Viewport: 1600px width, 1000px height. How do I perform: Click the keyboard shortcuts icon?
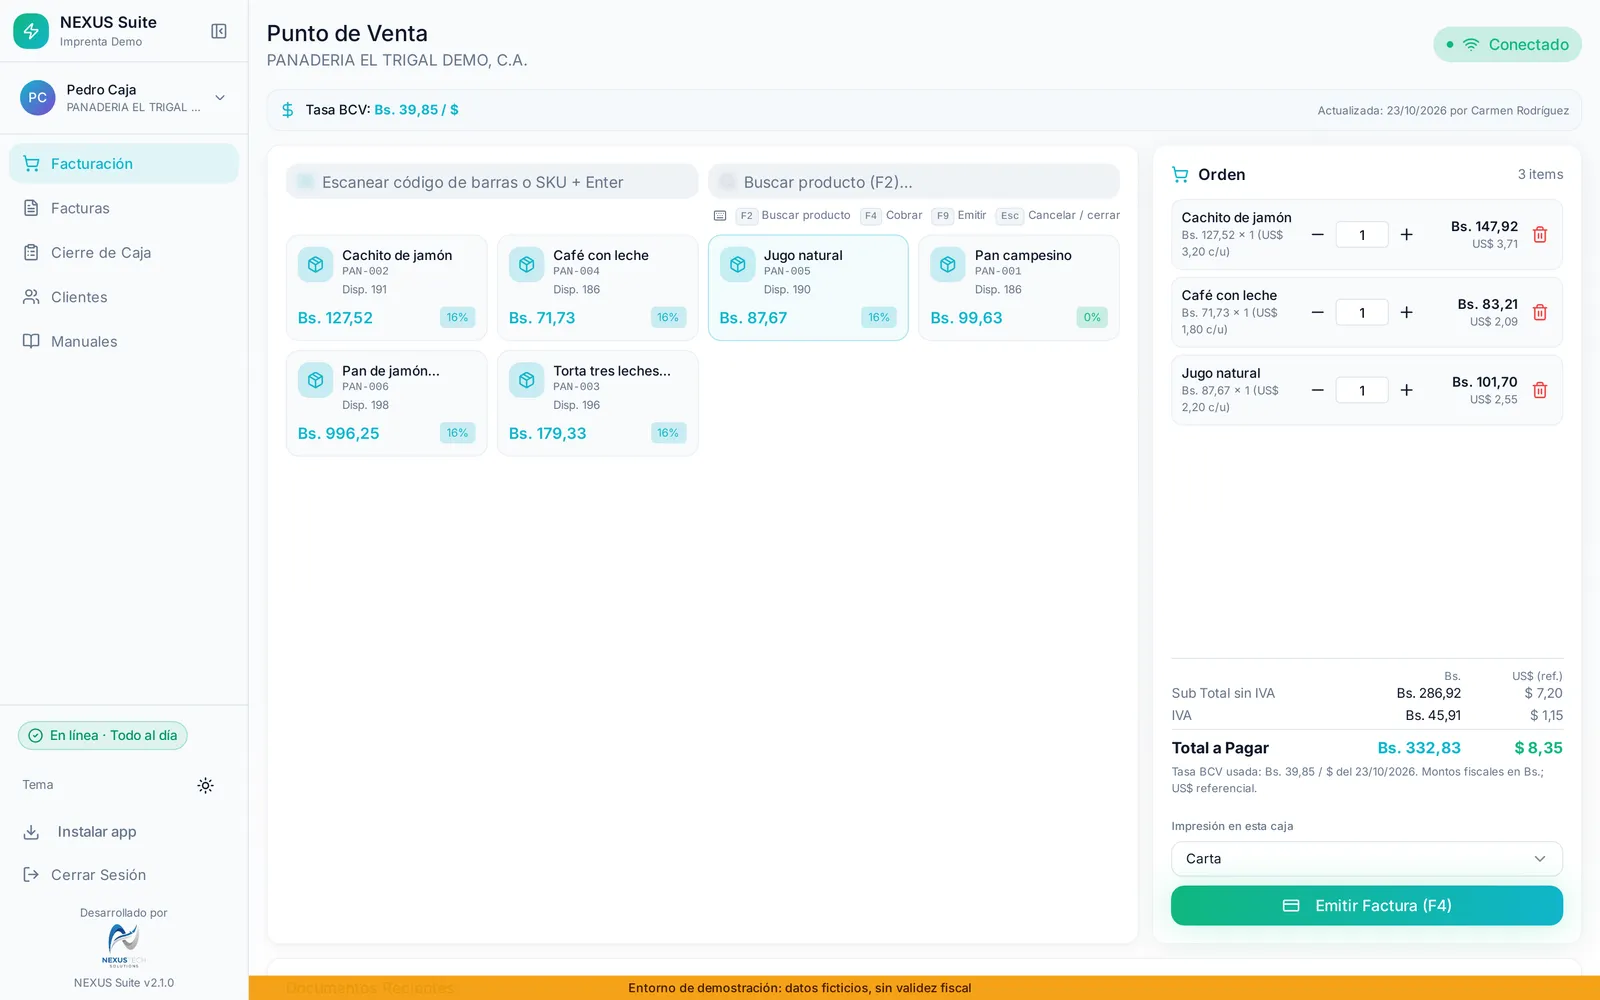pos(720,215)
